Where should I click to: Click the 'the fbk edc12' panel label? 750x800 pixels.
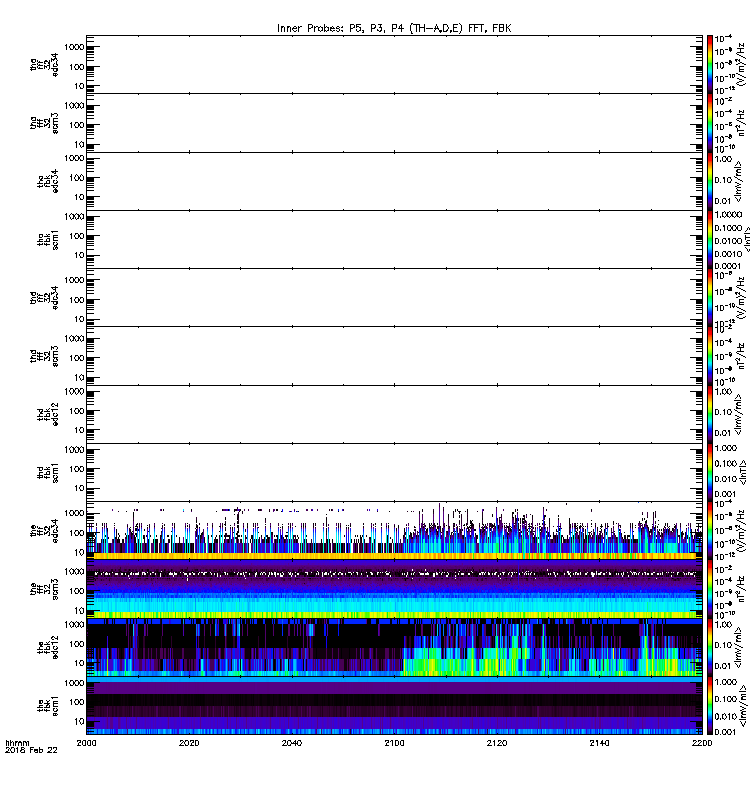coord(48,647)
